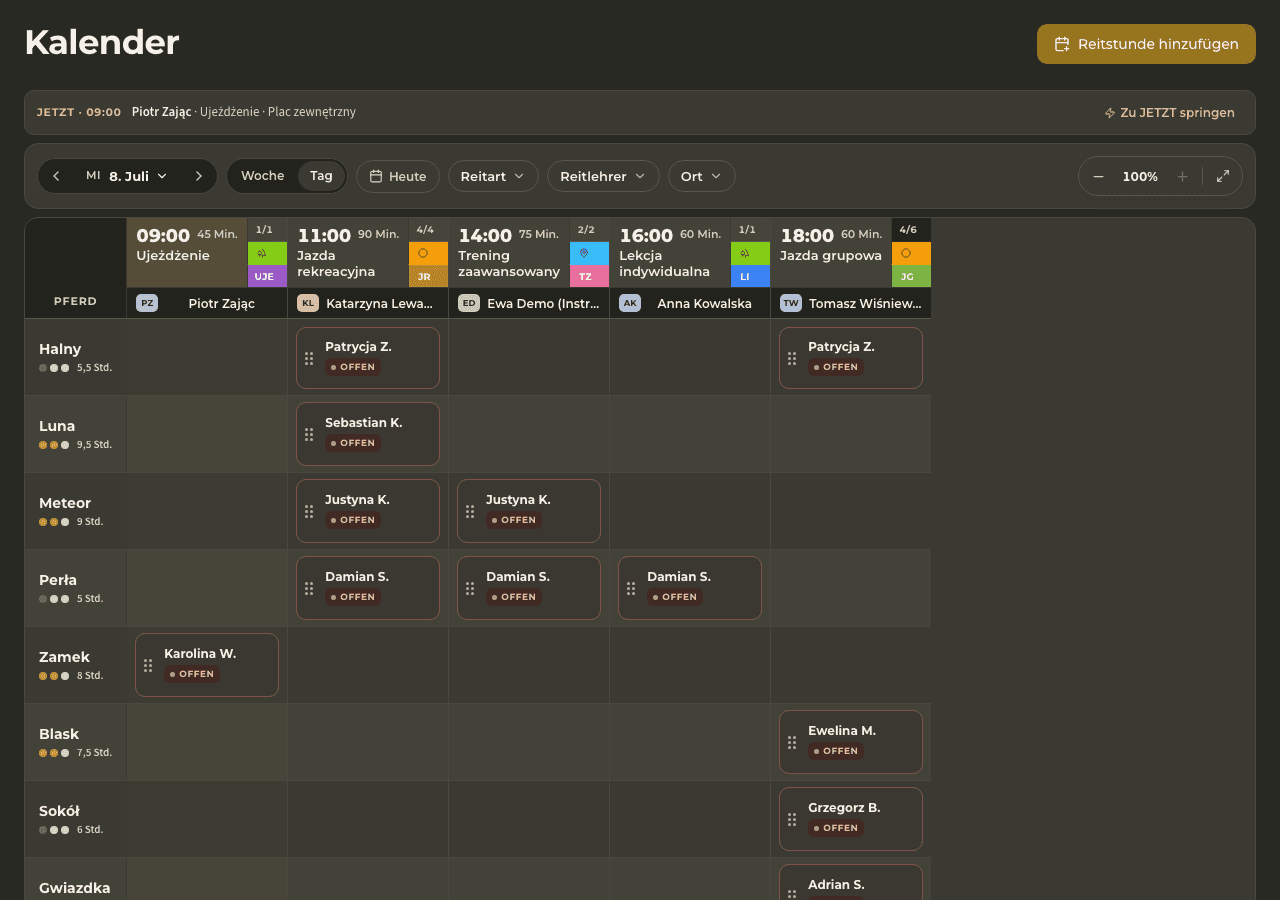
Task: Grab drag handle on Karolina W. card
Action: [148, 665]
